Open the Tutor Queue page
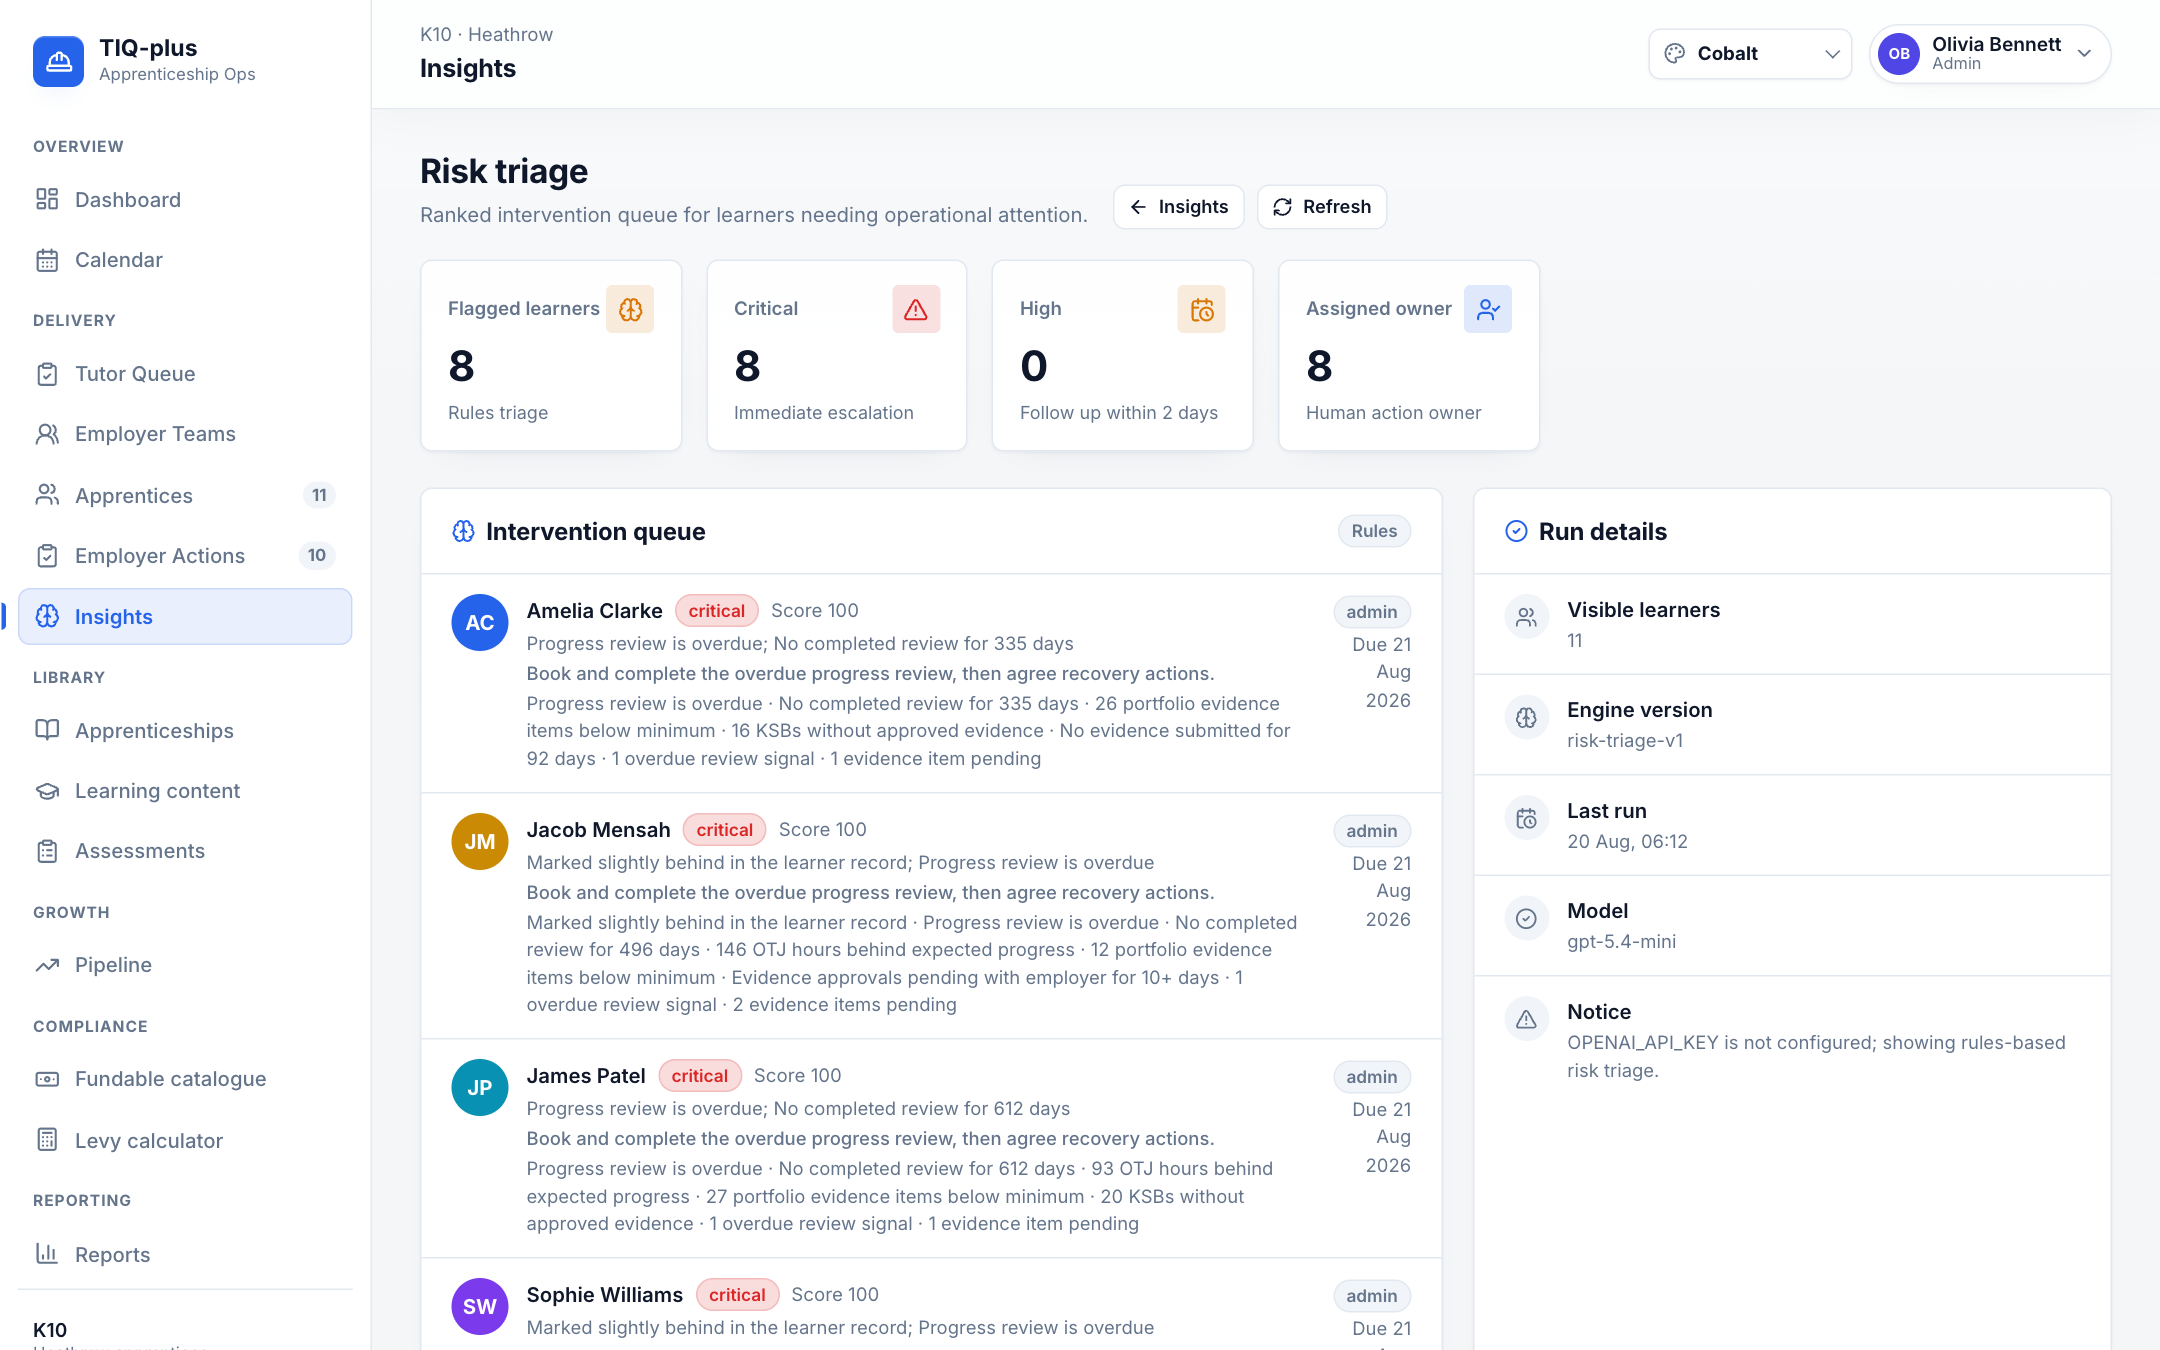This screenshot has height=1350, width=2160. pos(185,374)
